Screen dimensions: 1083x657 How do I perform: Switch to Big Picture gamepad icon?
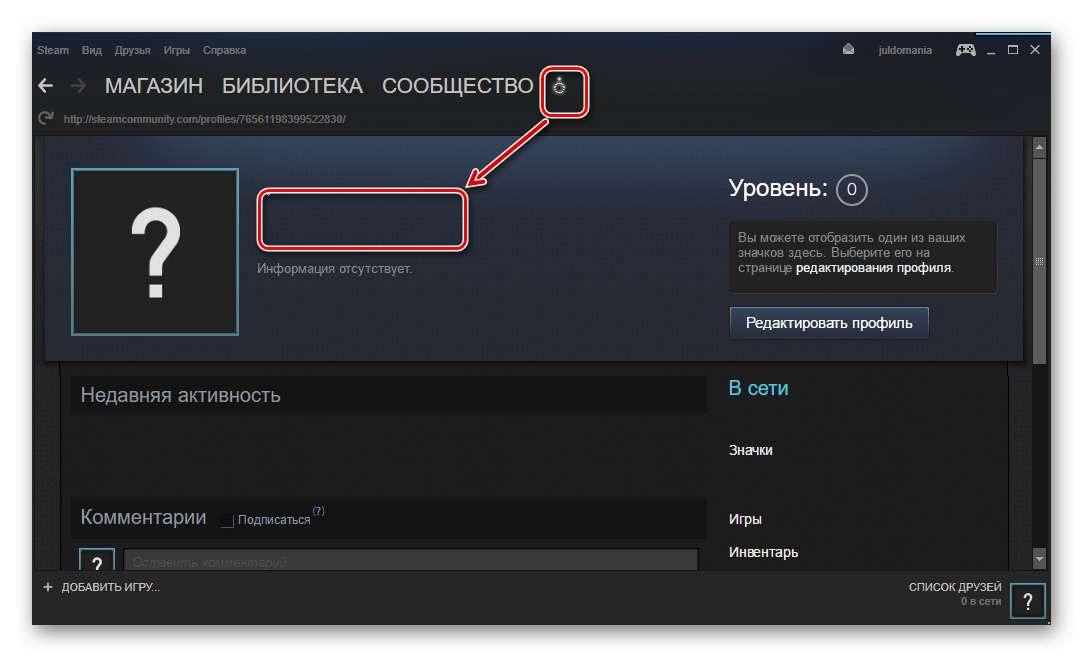click(x=966, y=50)
